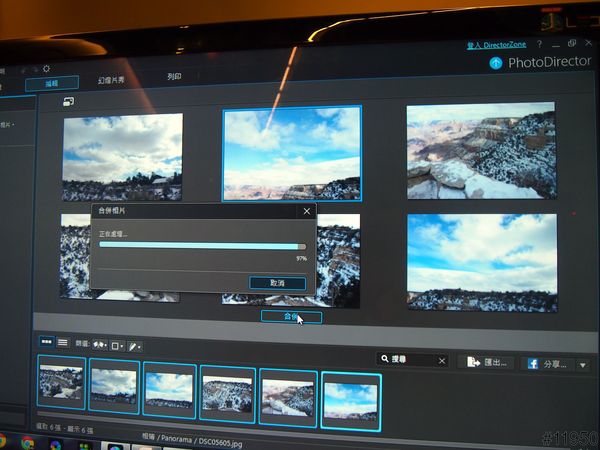Image resolution: width=600 pixels, height=450 pixels.
Task: Select the top-right canyon cliff photo
Action: pyautogui.click(x=480, y=150)
